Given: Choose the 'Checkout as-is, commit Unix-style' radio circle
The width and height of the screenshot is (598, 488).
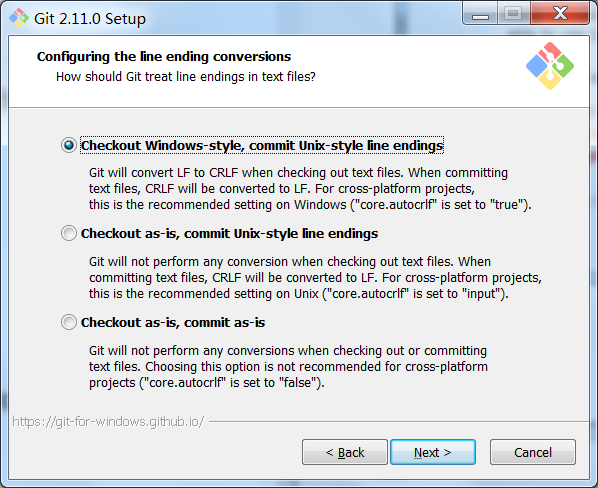Looking at the screenshot, I should point(69,233).
